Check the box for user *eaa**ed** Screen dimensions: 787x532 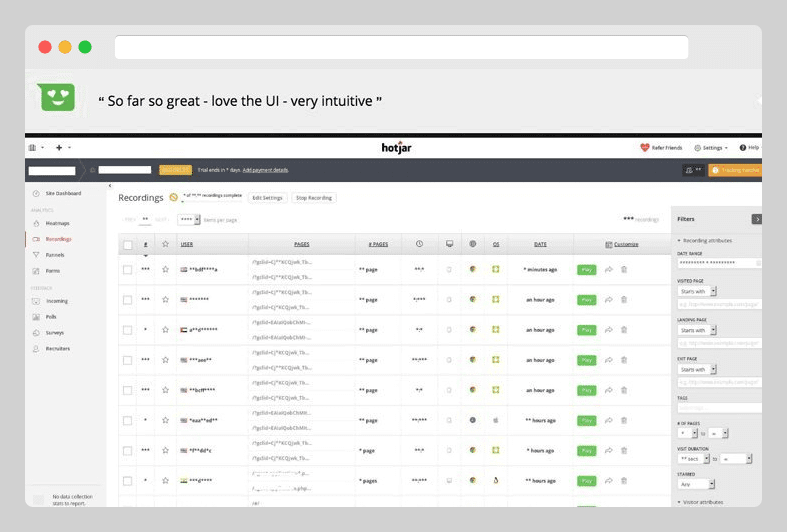point(127,421)
